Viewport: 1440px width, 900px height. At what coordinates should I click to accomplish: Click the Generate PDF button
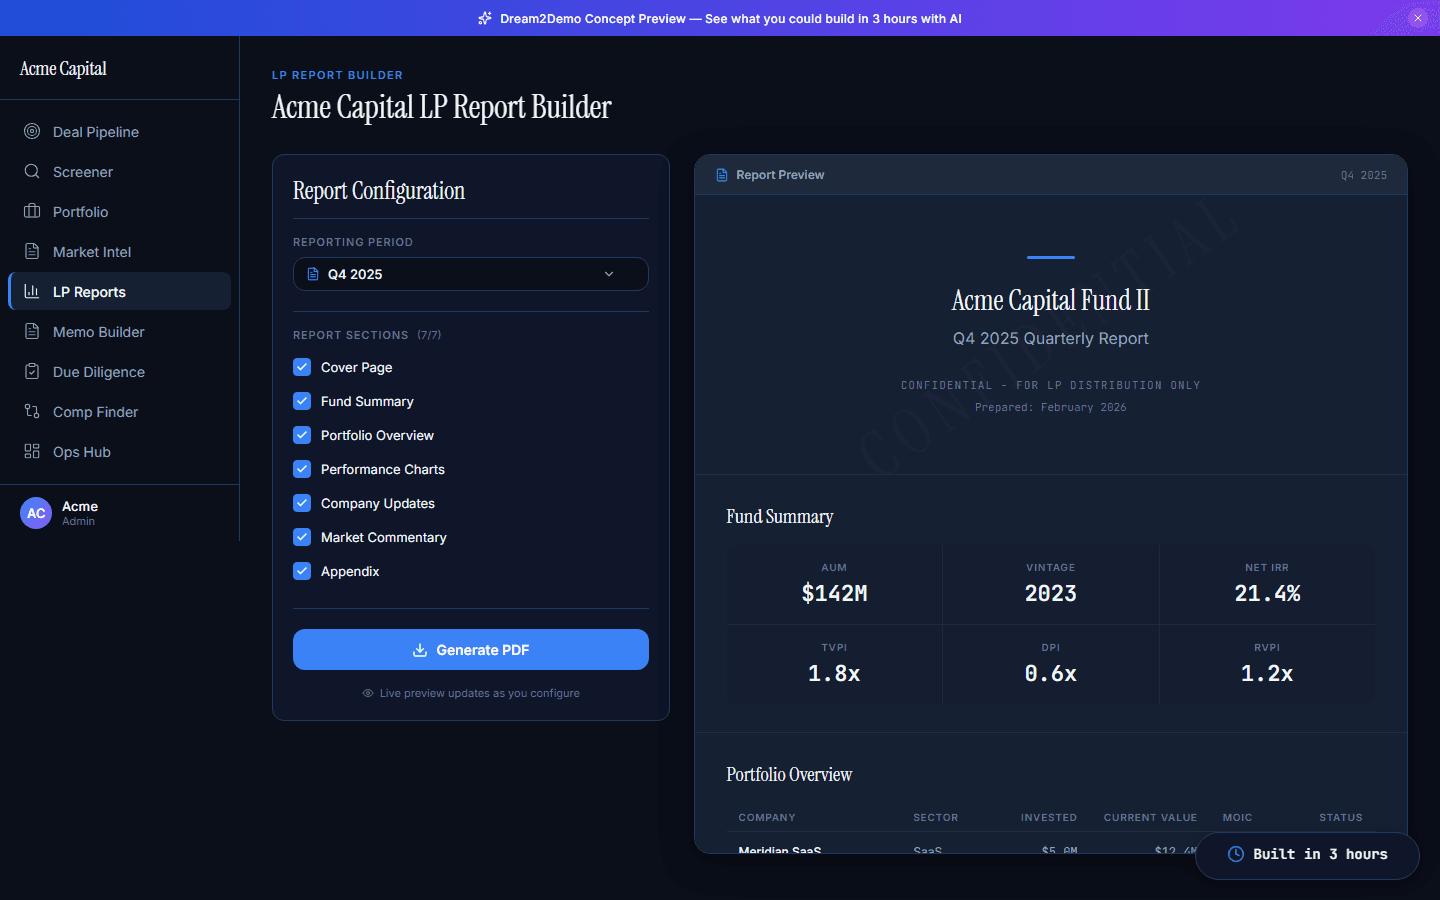click(470, 649)
